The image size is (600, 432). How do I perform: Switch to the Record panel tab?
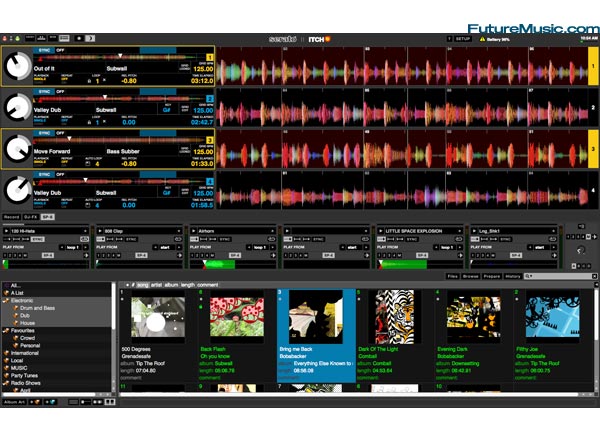[11, 217]
